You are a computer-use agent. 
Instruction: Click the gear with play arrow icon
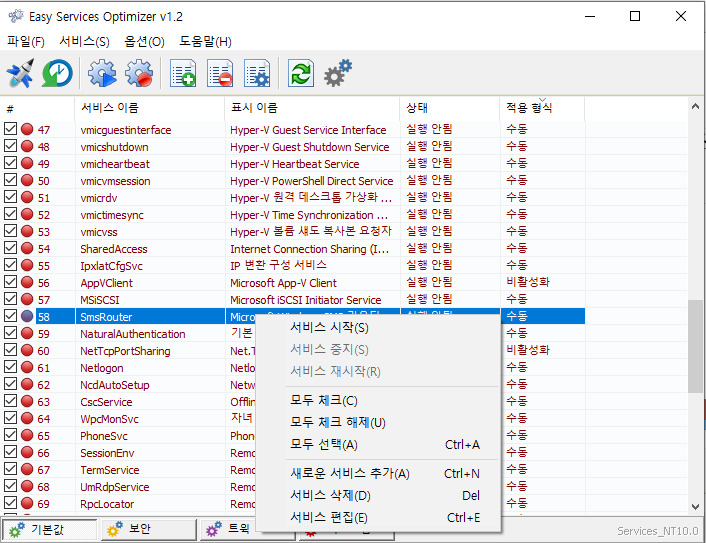point(102,73)
